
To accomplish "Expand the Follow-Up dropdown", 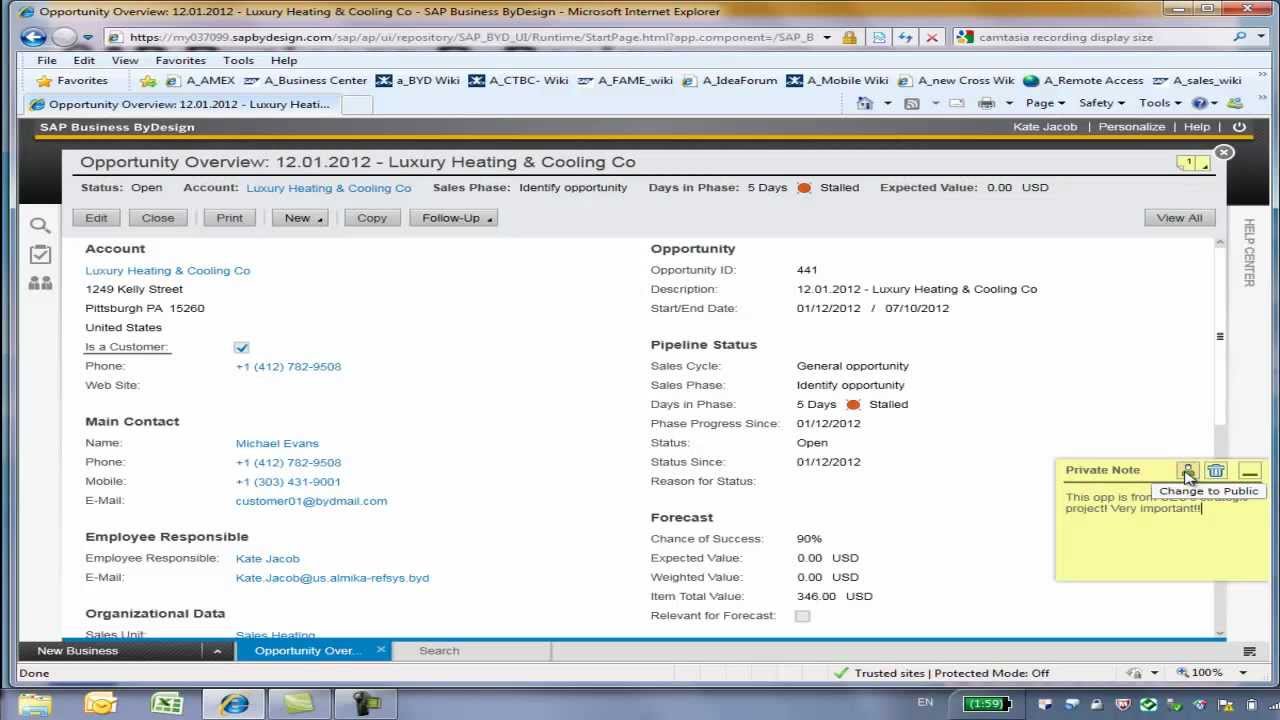I will (490, 219).
